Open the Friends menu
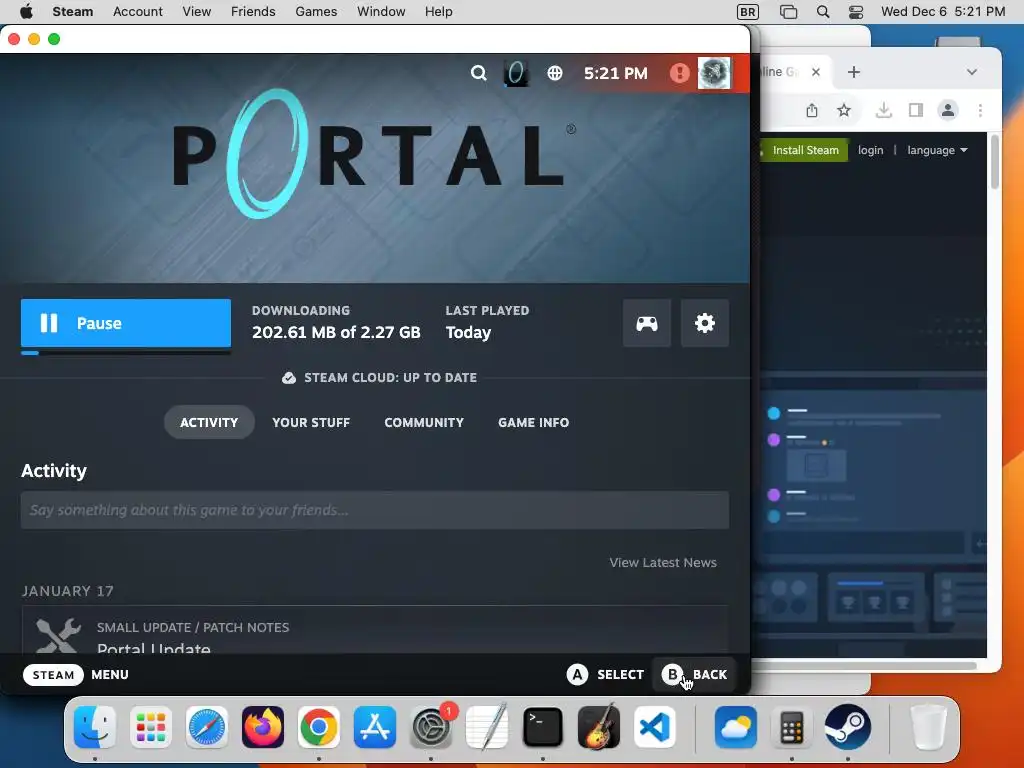 click(x=253, y=12)
